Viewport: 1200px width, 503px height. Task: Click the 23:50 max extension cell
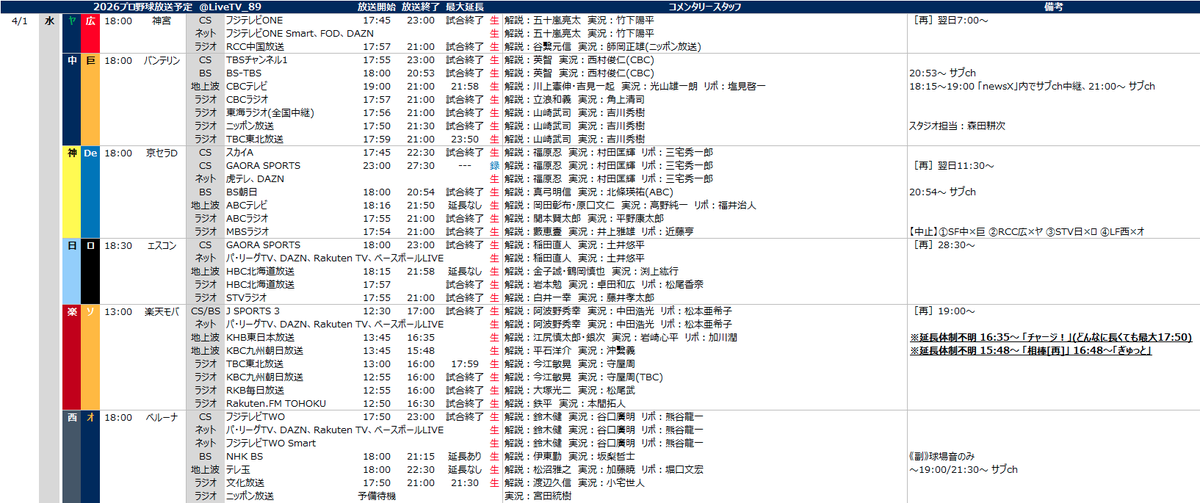[x=466, y=138]
